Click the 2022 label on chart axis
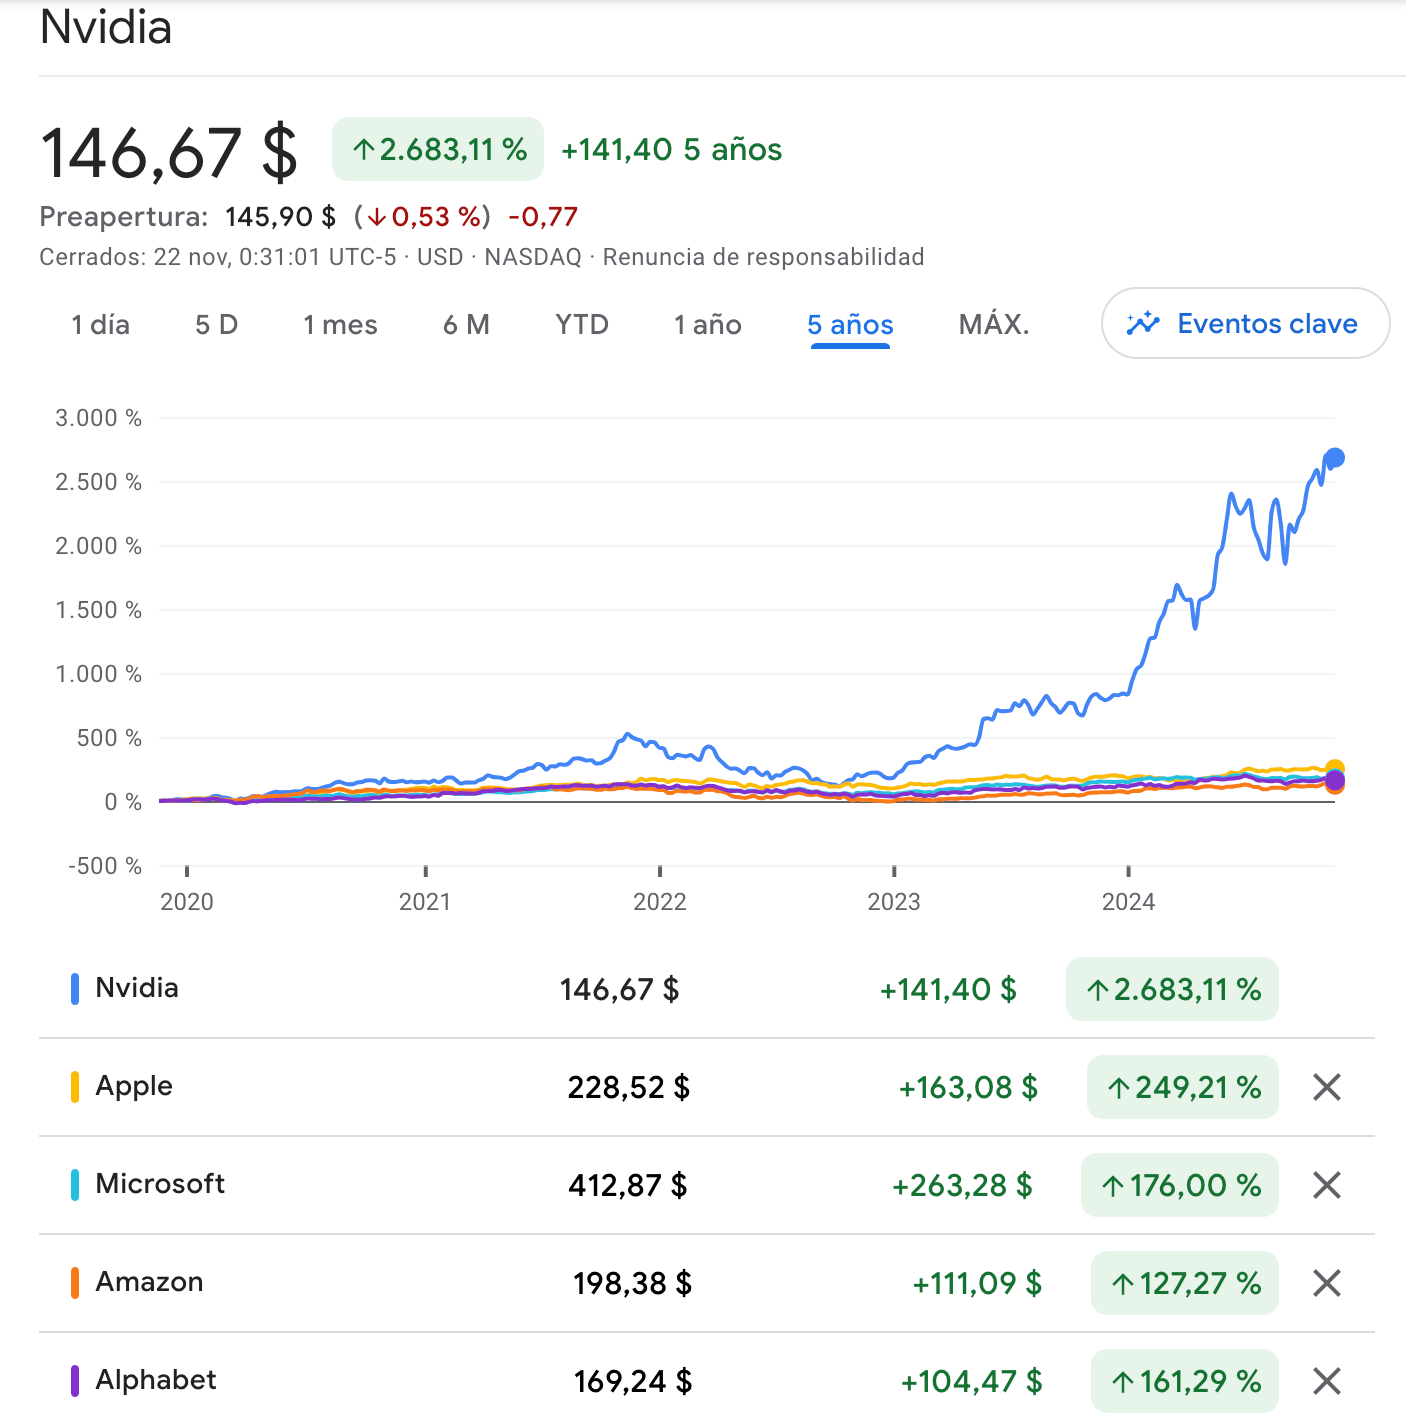Screen dimensions: 1406x1424 pos(660,902)
